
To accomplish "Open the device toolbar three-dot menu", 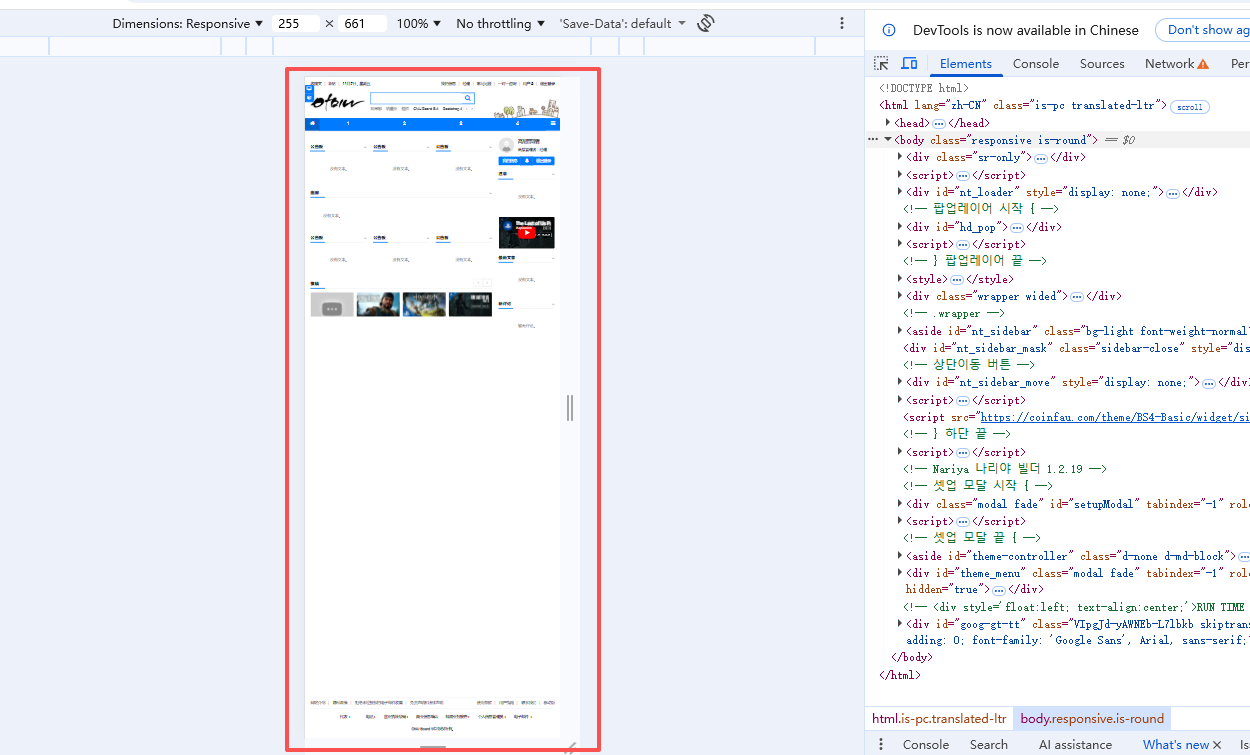I will (842, 23).
